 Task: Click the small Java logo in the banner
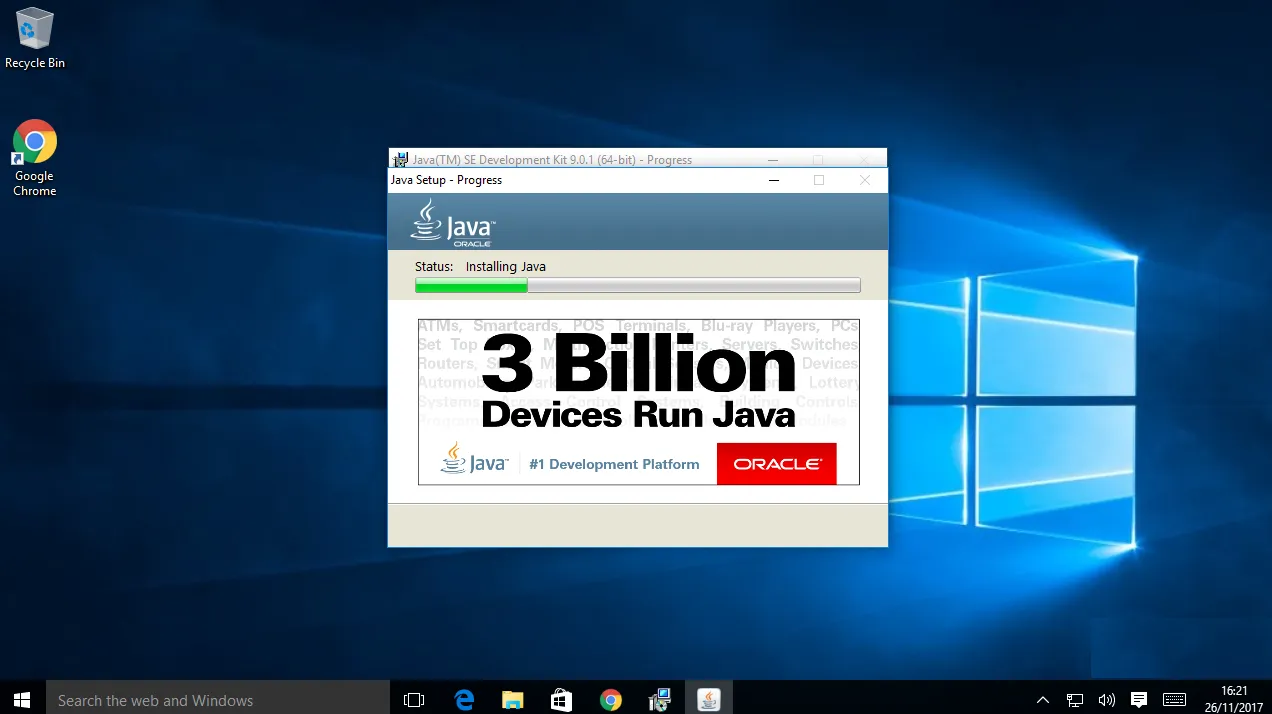tap(474, 460)
